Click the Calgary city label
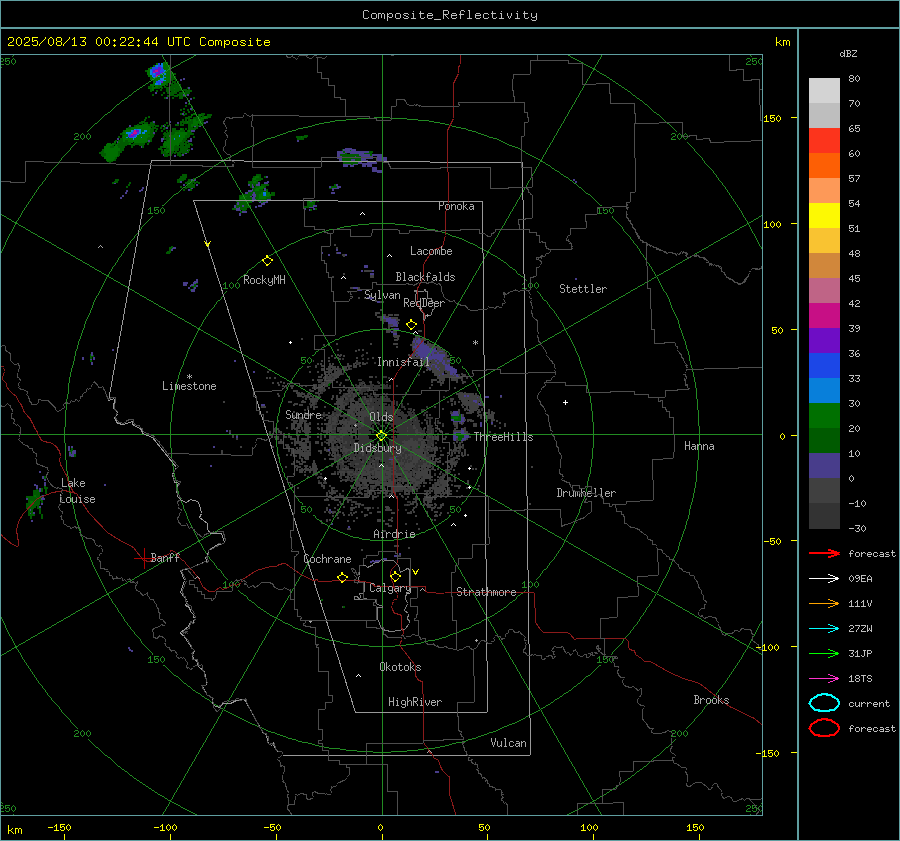This screenshot has width=900, height=841. [390, 588]
